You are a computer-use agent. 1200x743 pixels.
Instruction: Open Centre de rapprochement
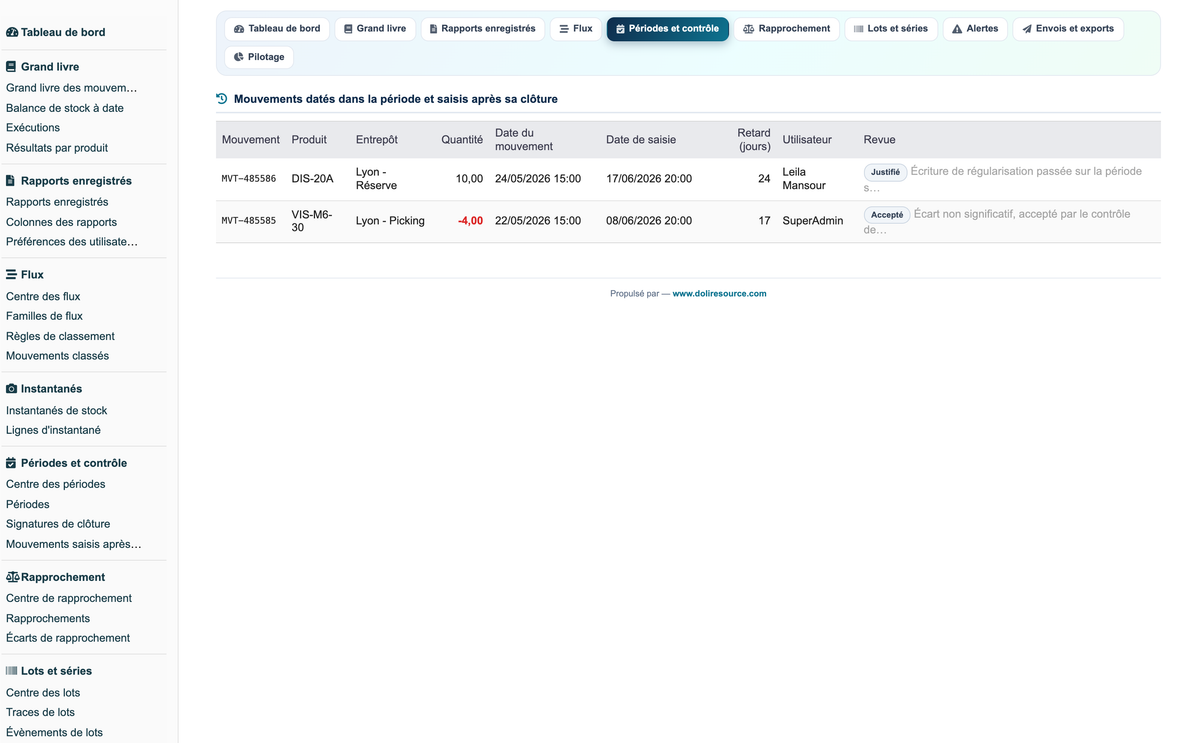click(69, 598)
